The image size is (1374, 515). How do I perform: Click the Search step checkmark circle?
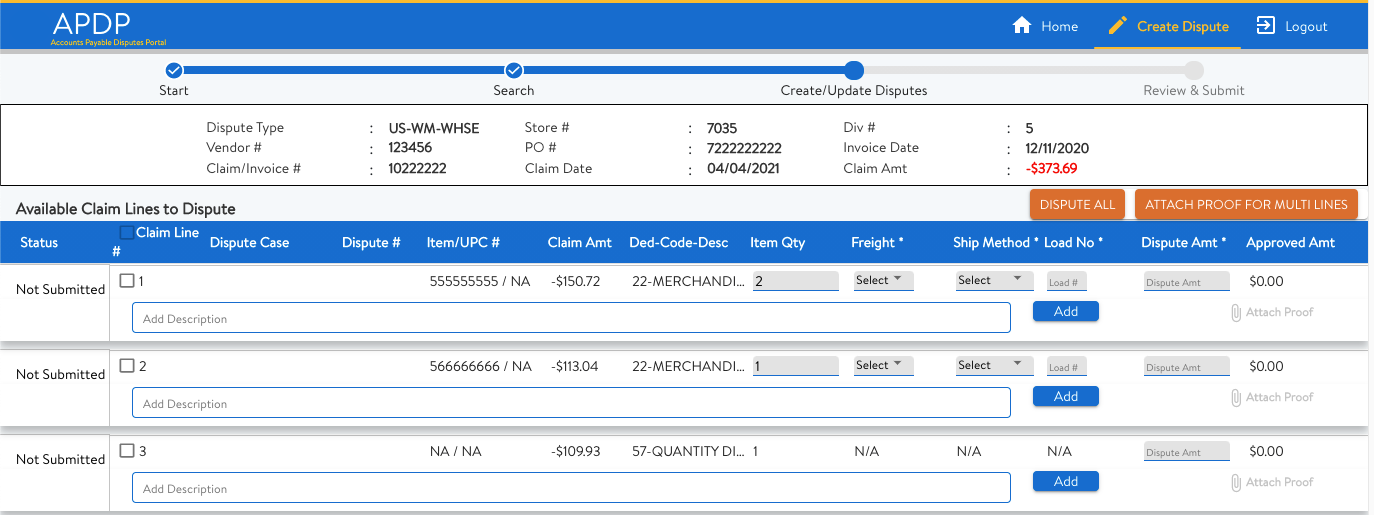click(514, 70)
